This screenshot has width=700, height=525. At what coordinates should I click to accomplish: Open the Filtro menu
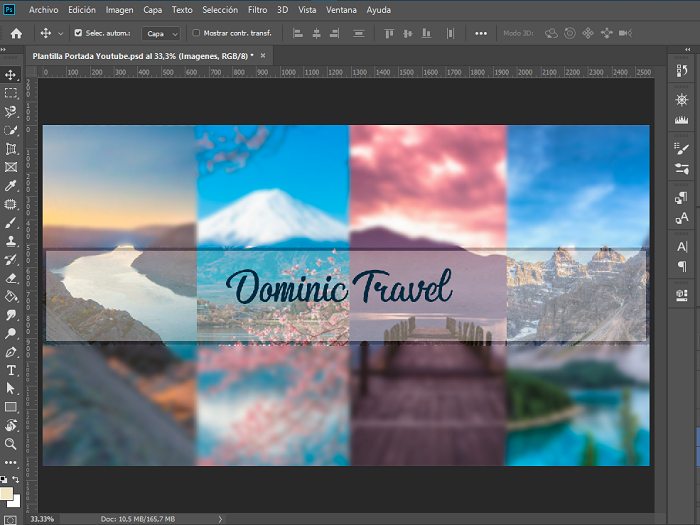click(x=258, y=10)
